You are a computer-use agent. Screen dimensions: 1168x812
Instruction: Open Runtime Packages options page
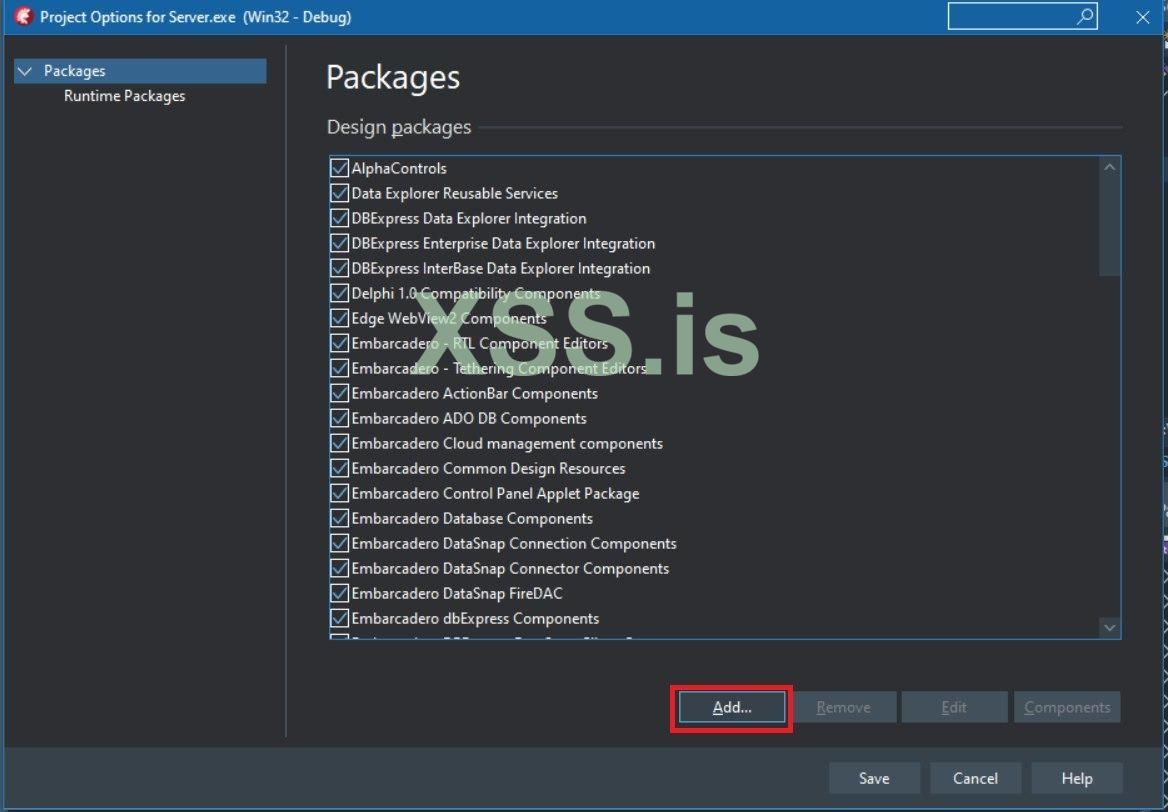[124, 96]
